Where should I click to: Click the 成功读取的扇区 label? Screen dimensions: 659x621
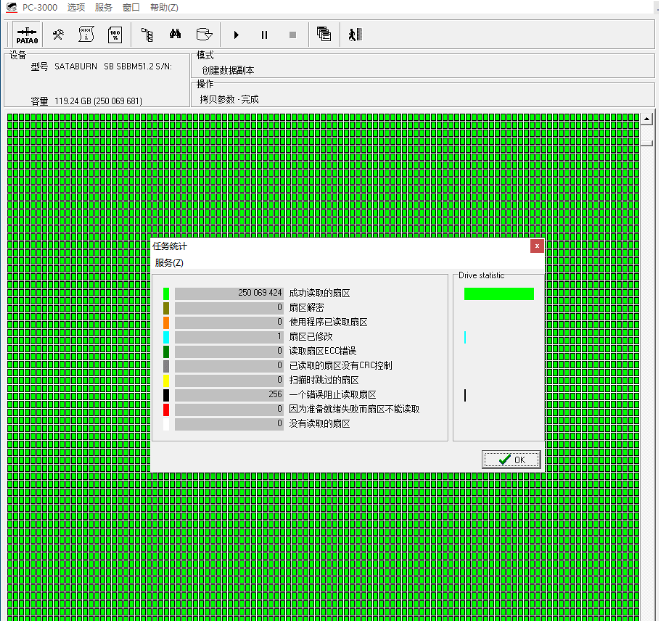tap(319, 293)
